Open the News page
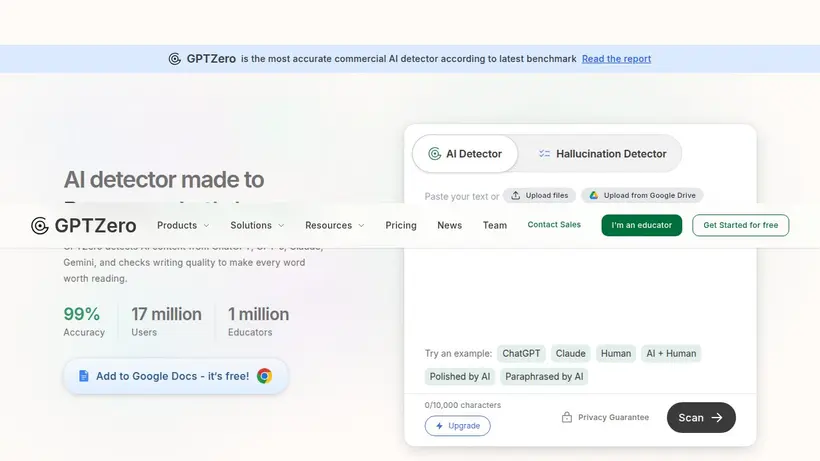Viewport: 820px width, 461px height. 450,225
